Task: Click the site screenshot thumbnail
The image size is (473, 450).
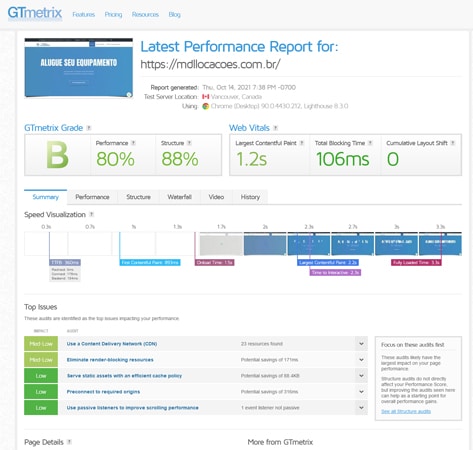Action: (79, 68)
